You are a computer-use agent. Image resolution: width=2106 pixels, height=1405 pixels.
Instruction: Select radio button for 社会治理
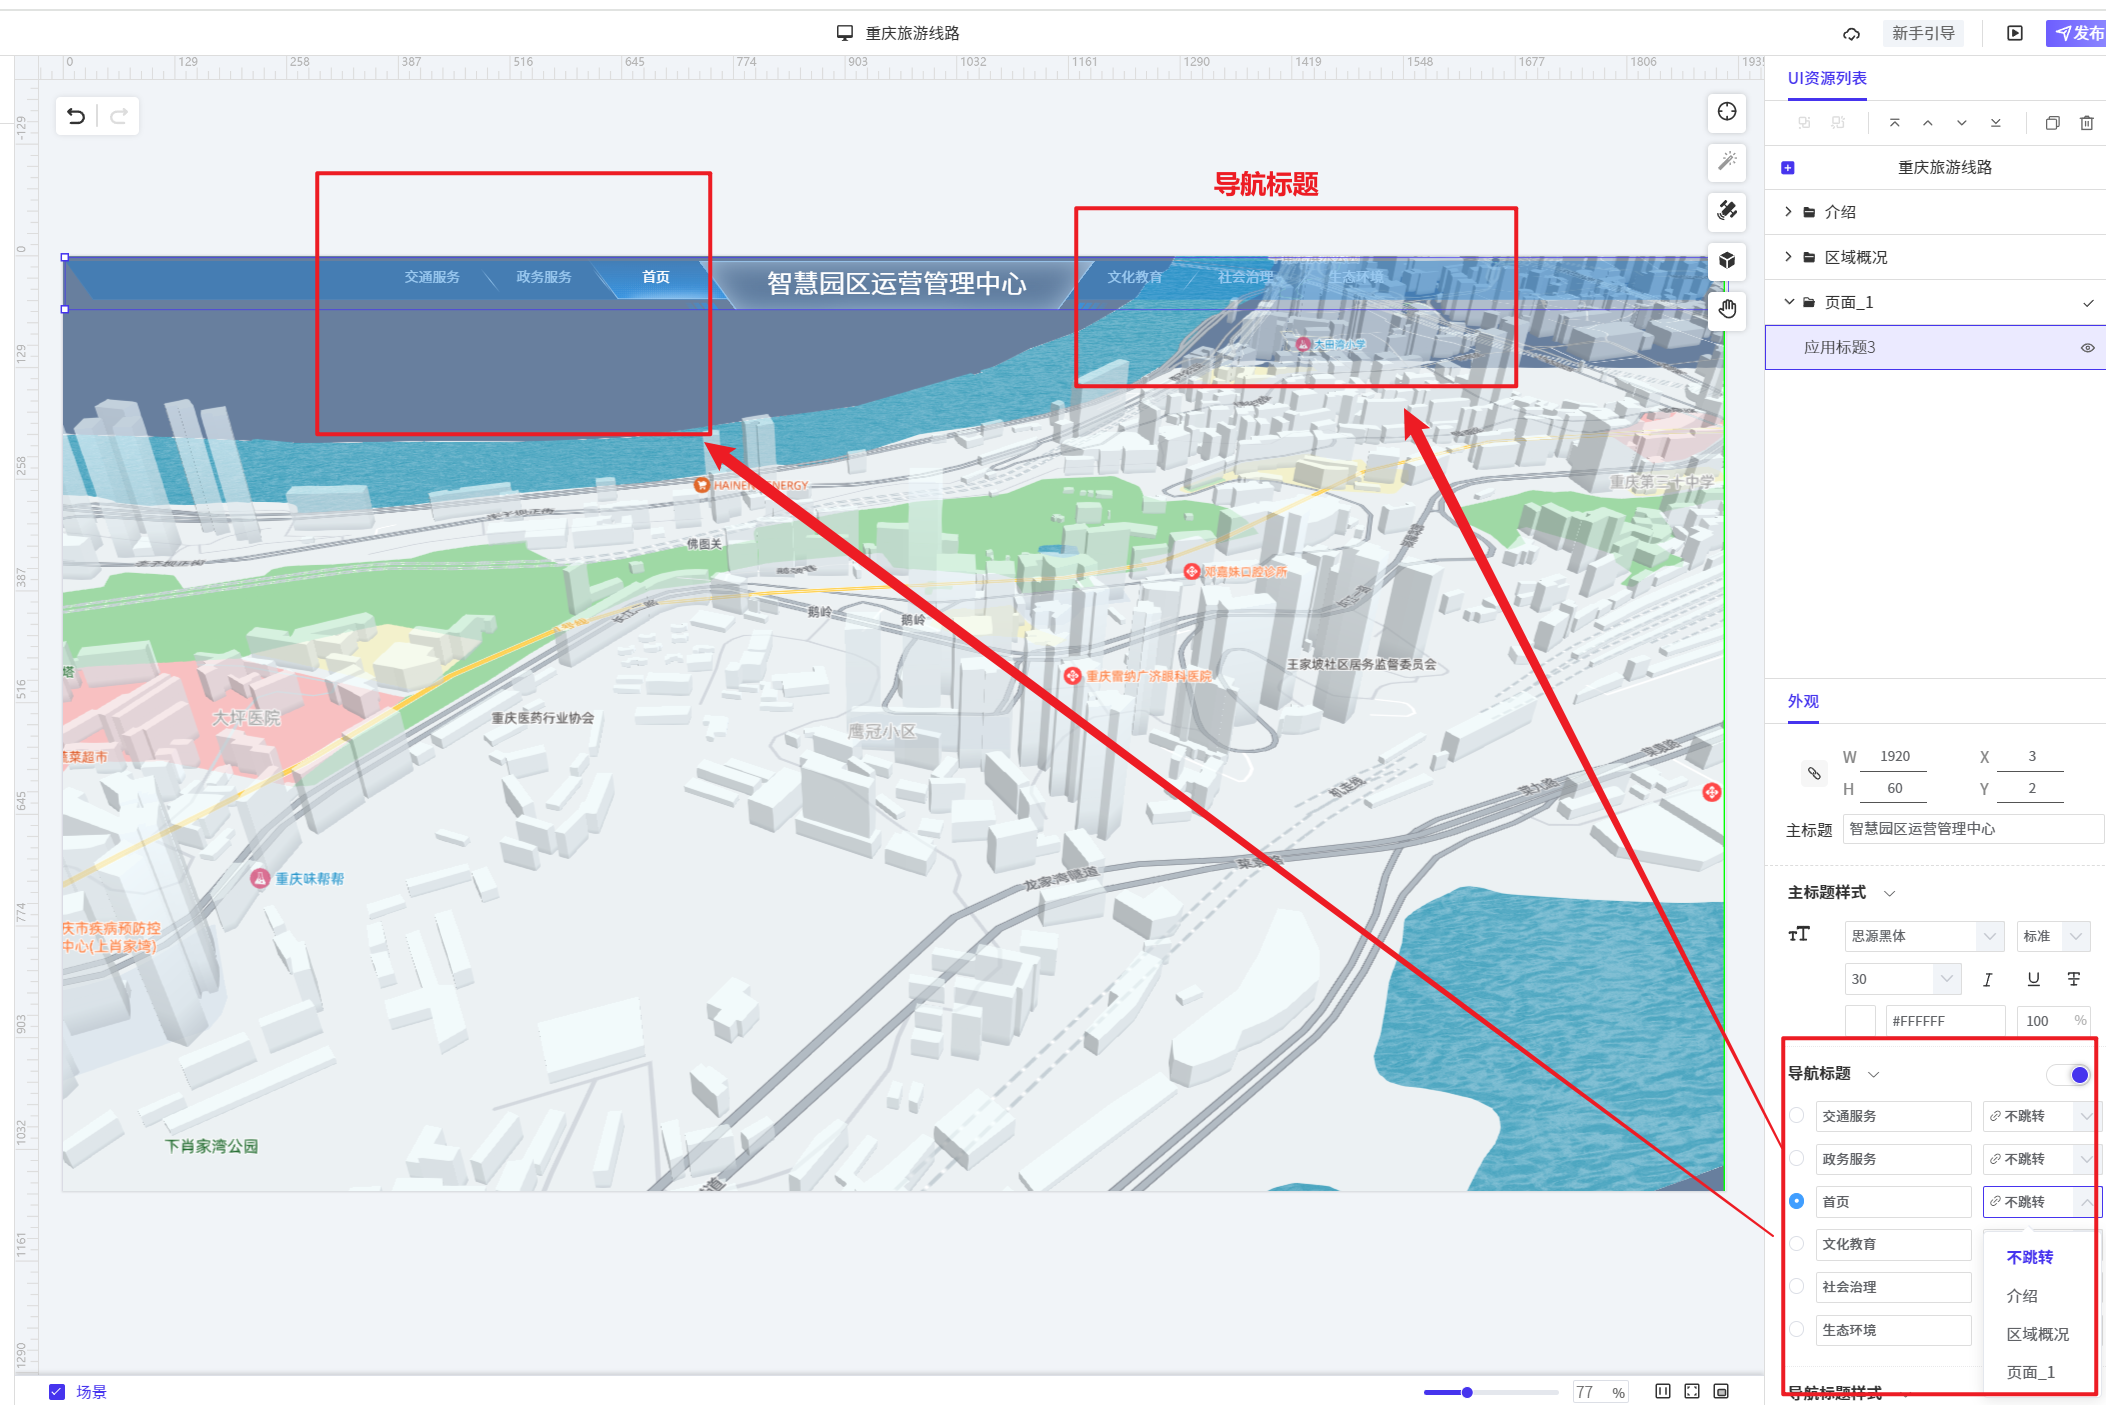pyautogui.click(x=1797, y=1286)
